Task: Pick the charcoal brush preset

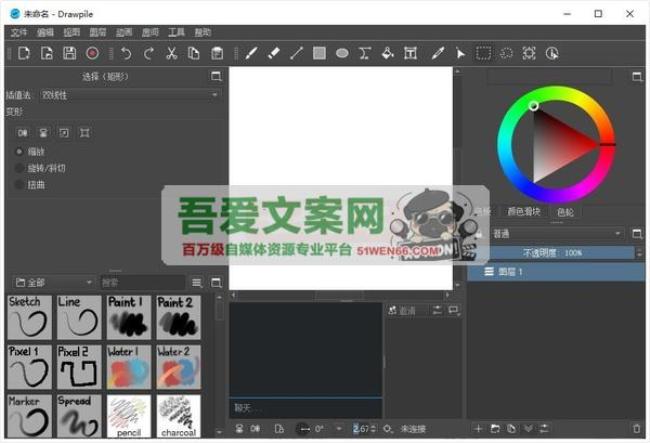Action: (x=178, y=416)
